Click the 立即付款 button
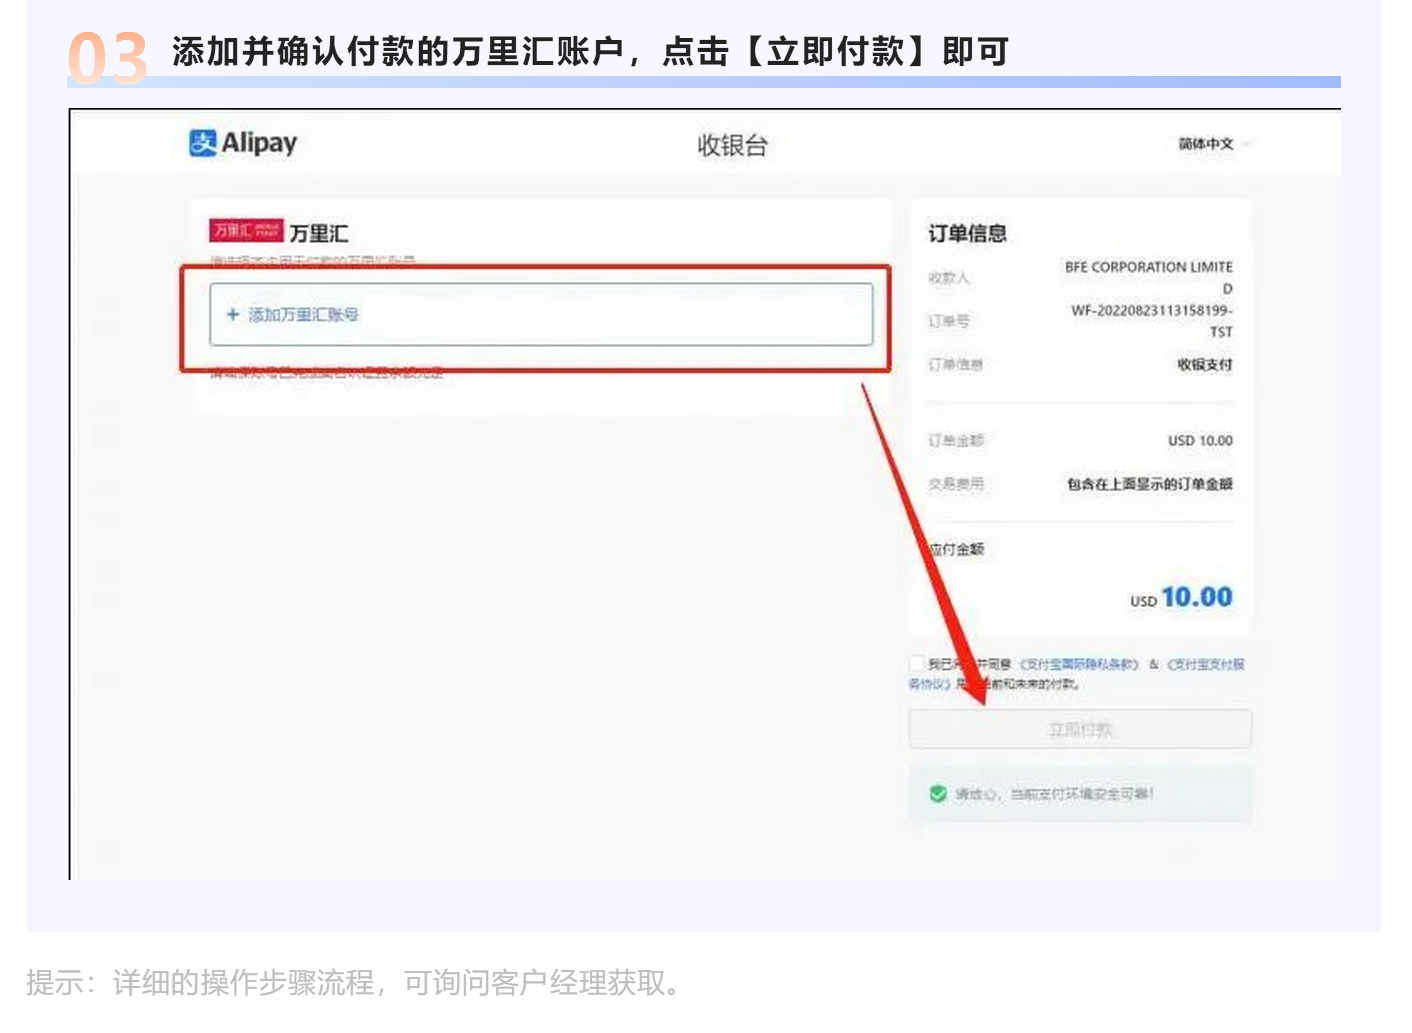The image size is (1412, 1033). (1080, 729)
